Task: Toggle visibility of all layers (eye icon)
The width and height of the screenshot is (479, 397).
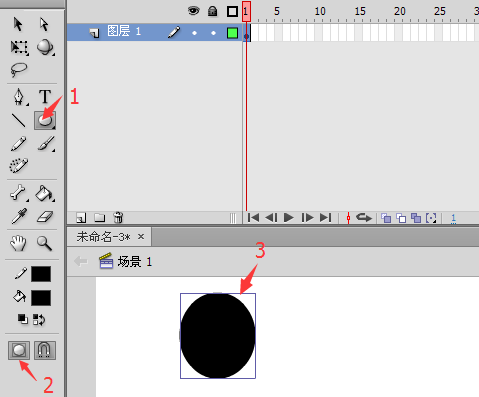Action: (x=193, y=11)
